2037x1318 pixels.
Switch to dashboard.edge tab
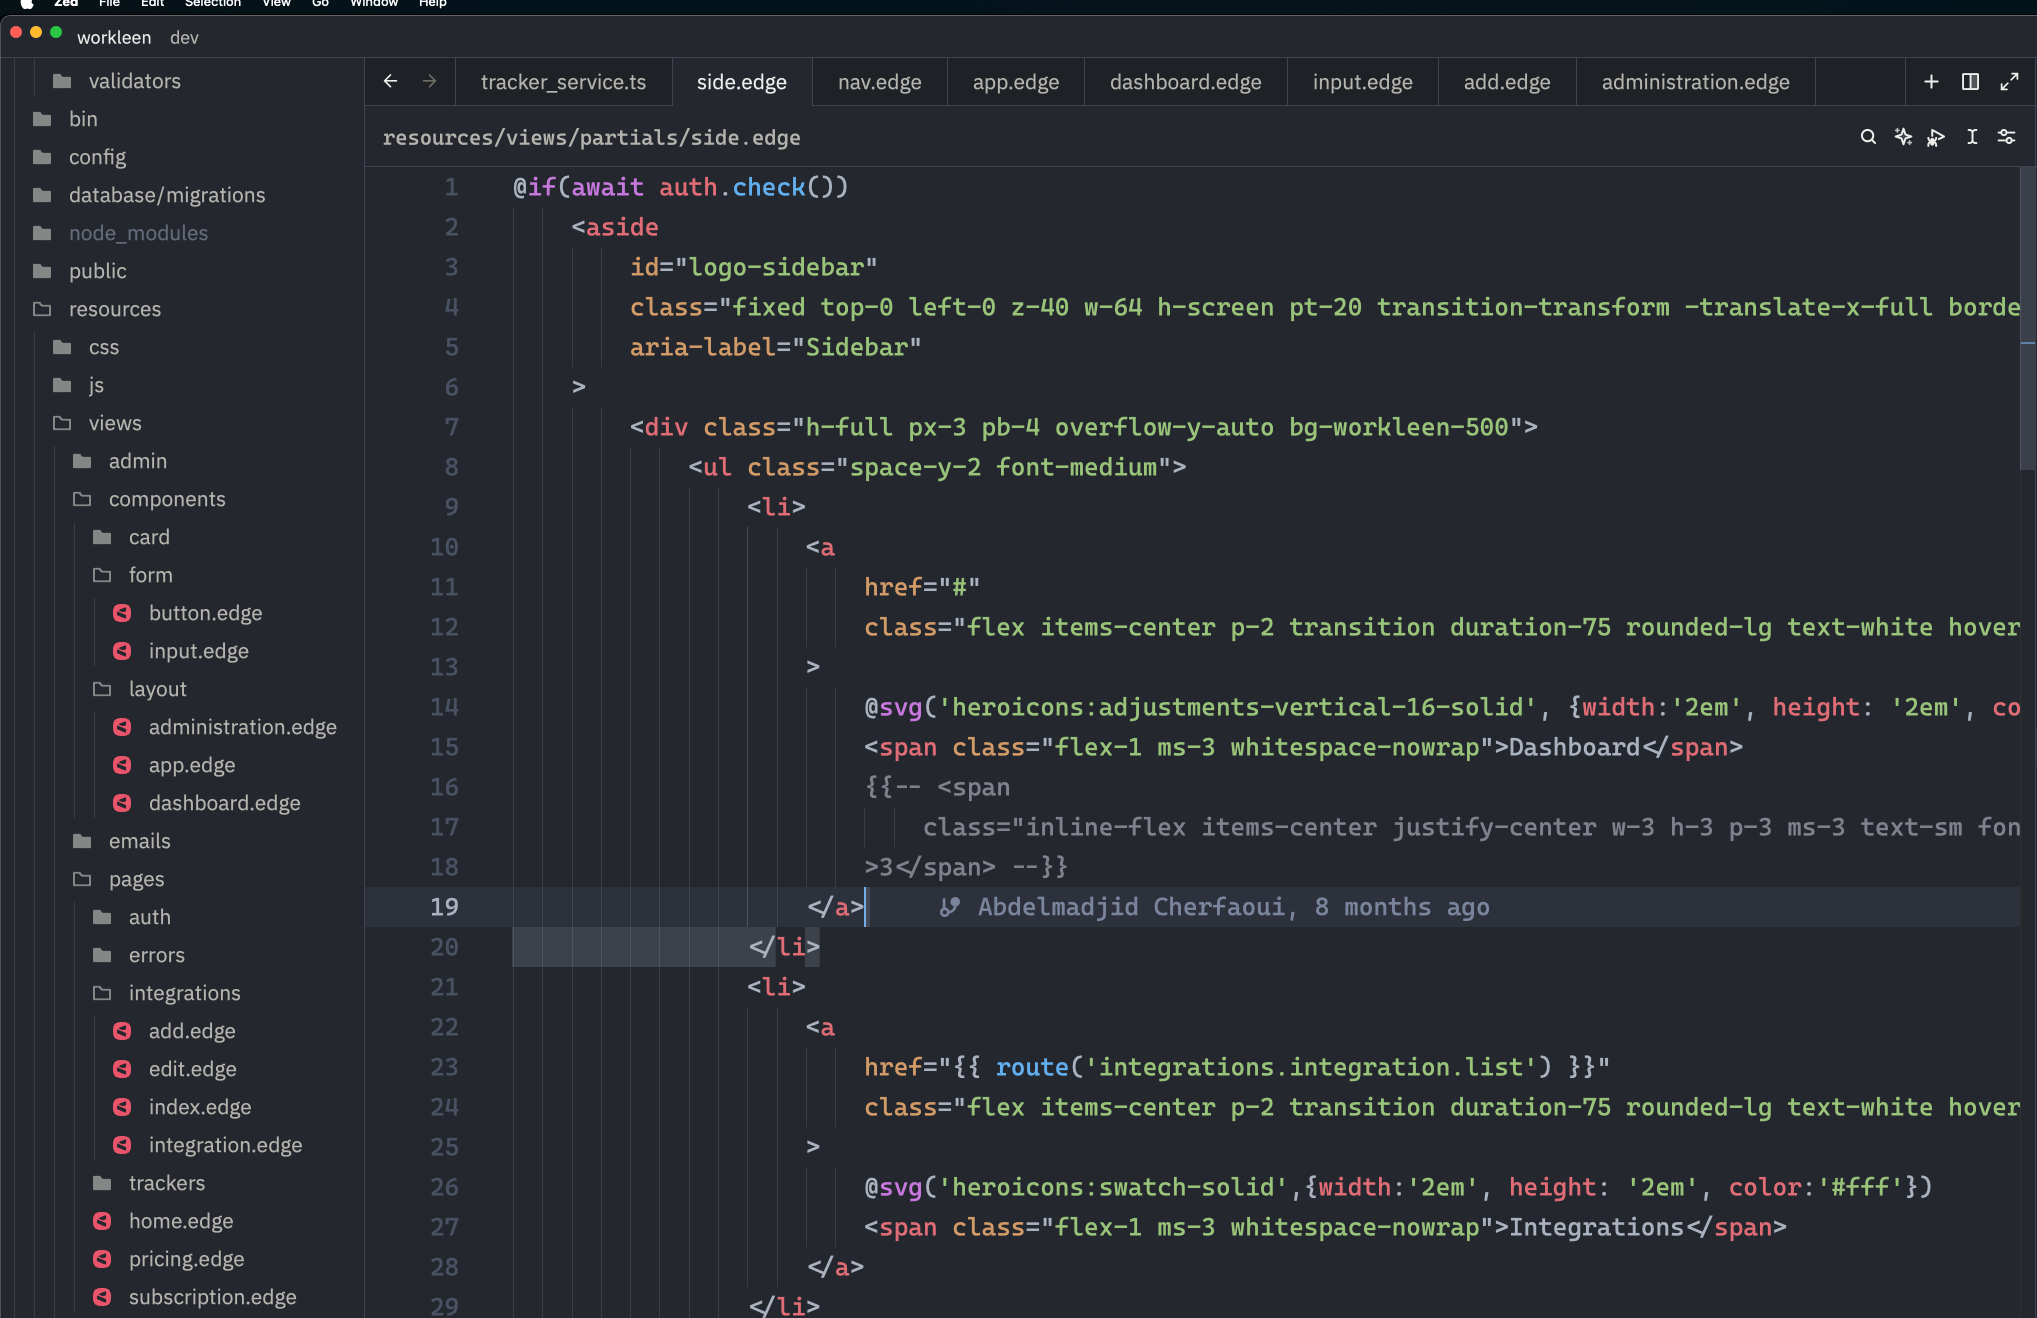click(1185, 82)
